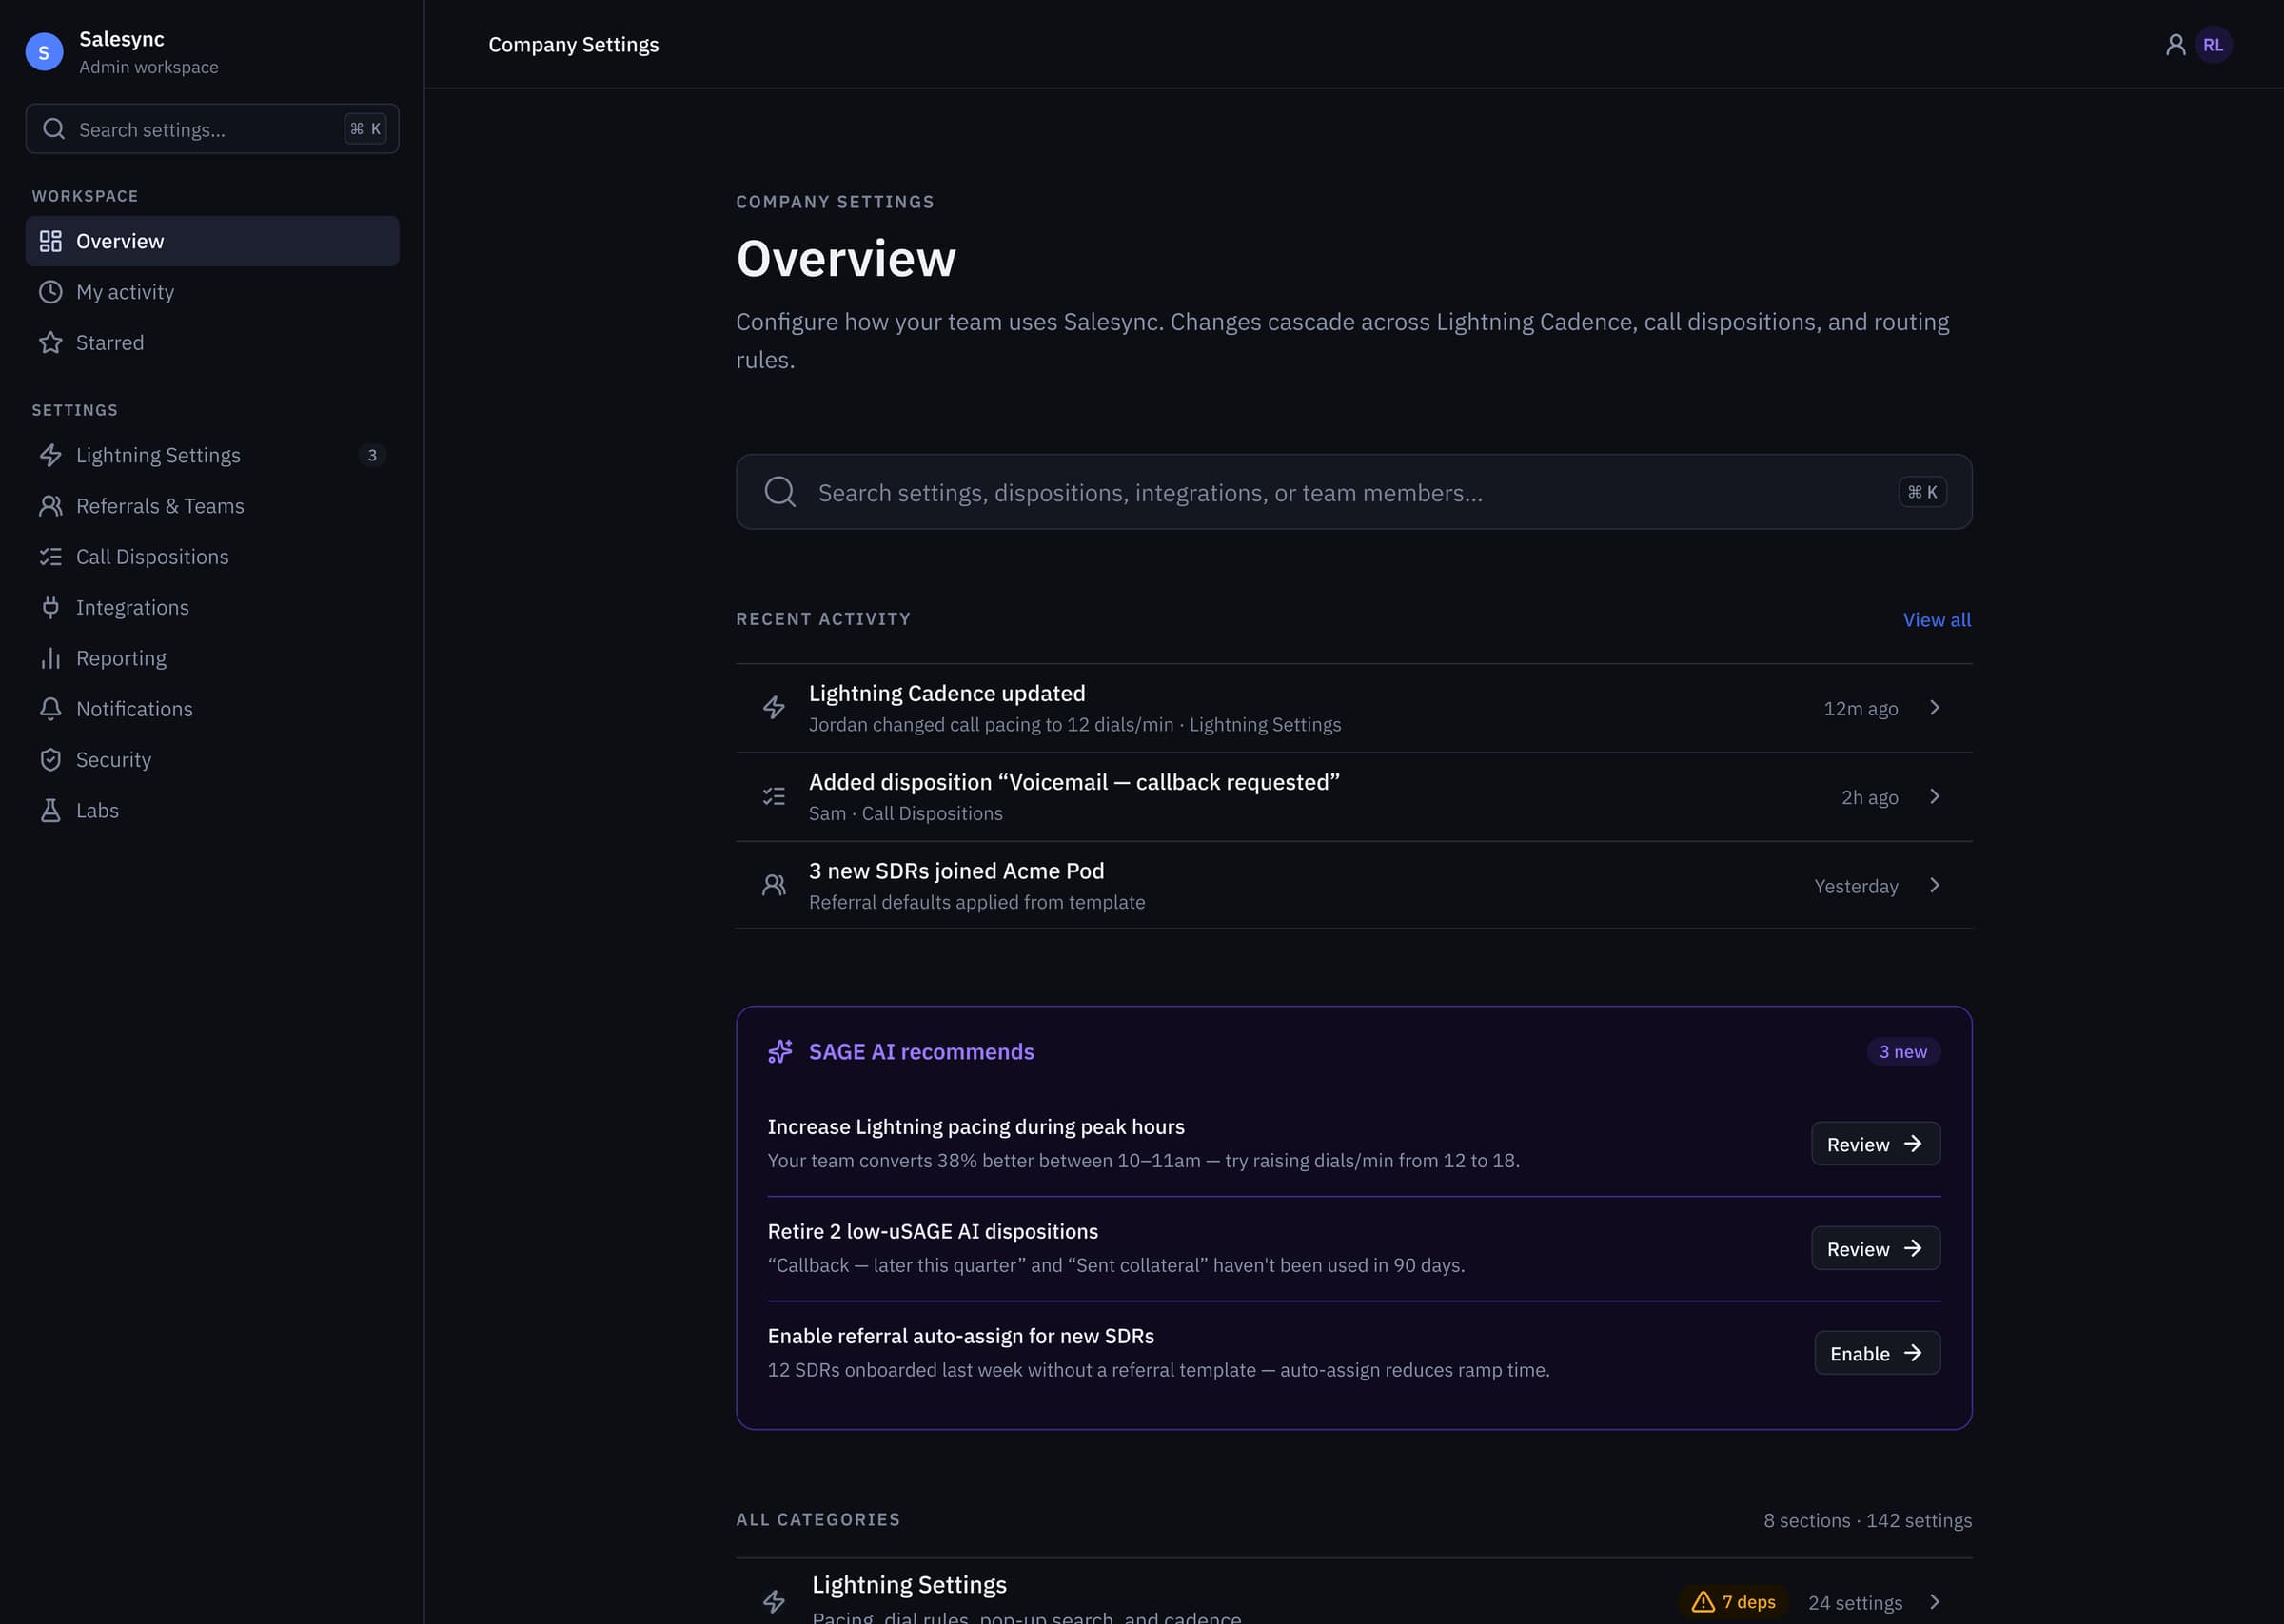Go to My activity

click(x=212, y=292)
